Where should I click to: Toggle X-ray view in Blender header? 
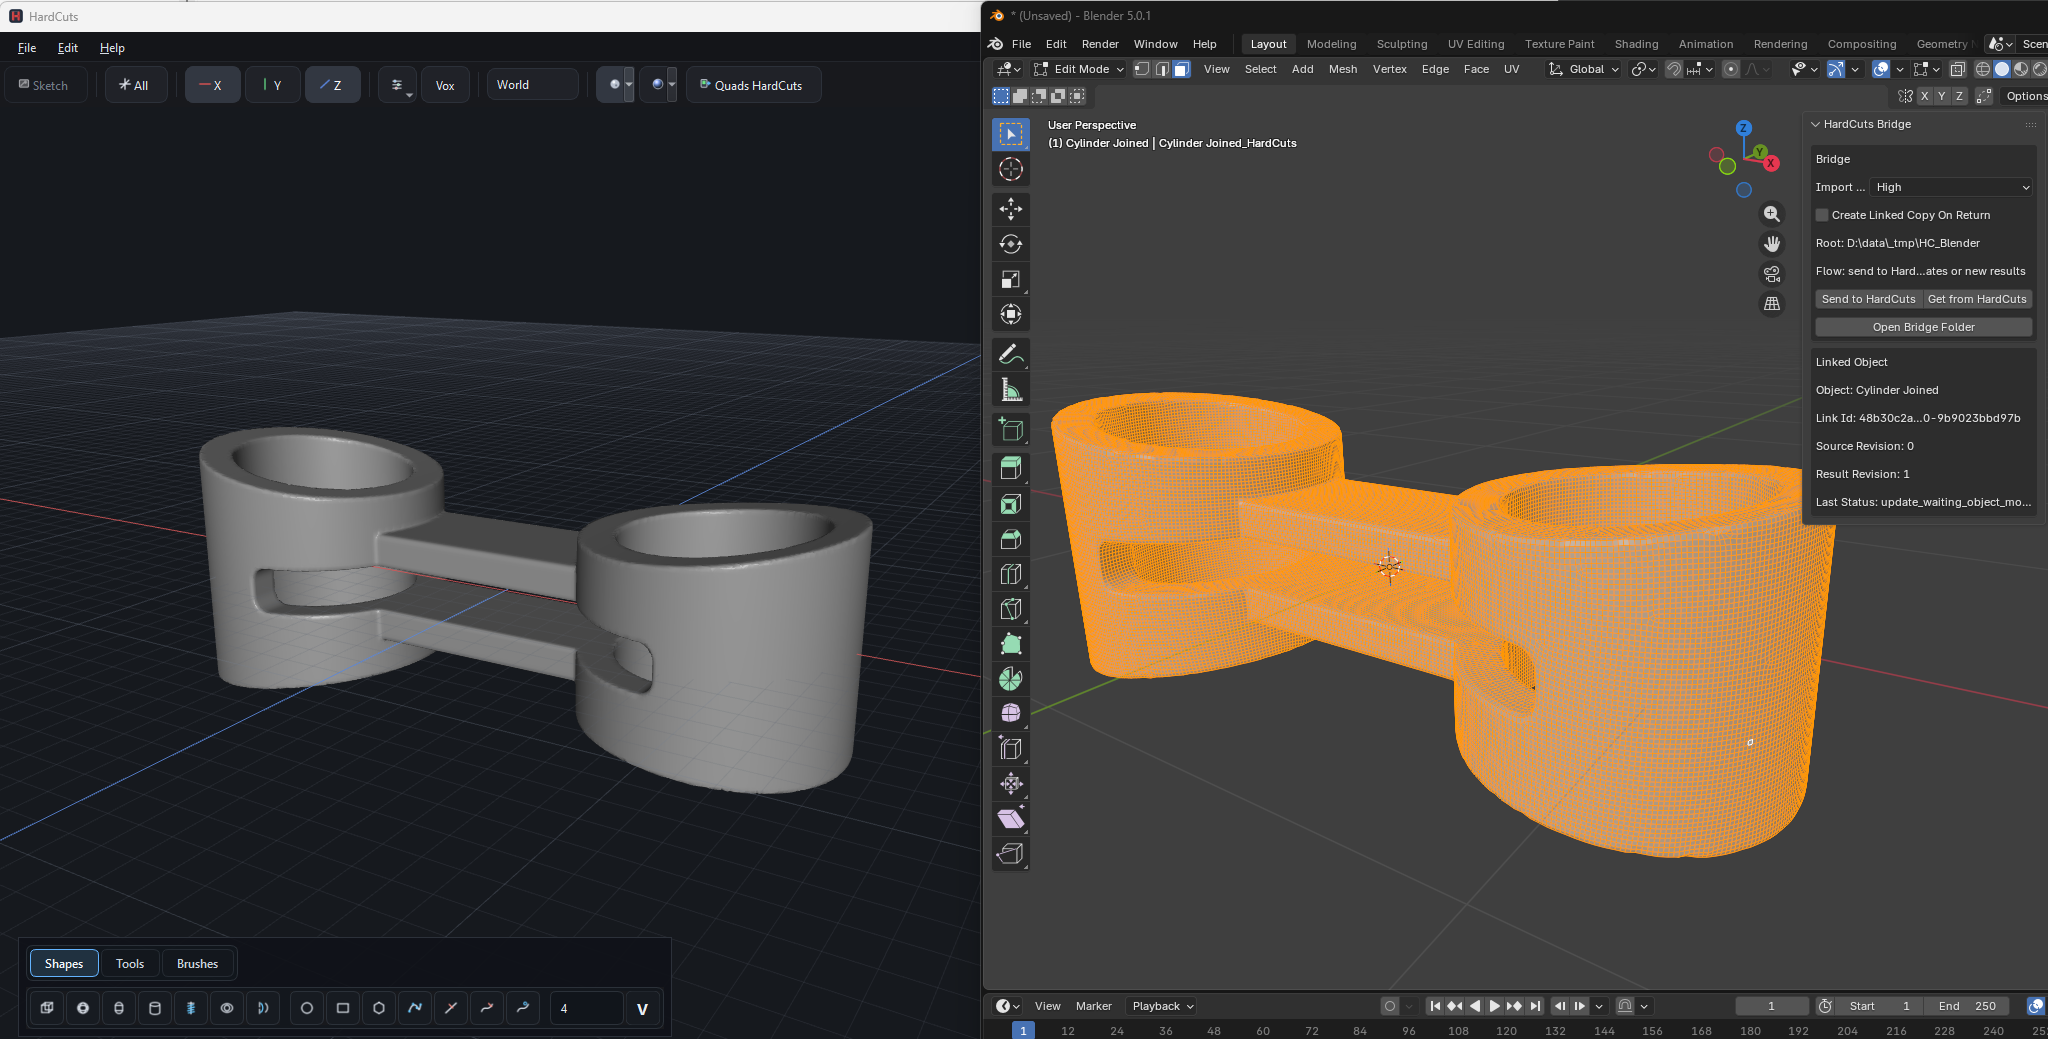[1958, 69]
